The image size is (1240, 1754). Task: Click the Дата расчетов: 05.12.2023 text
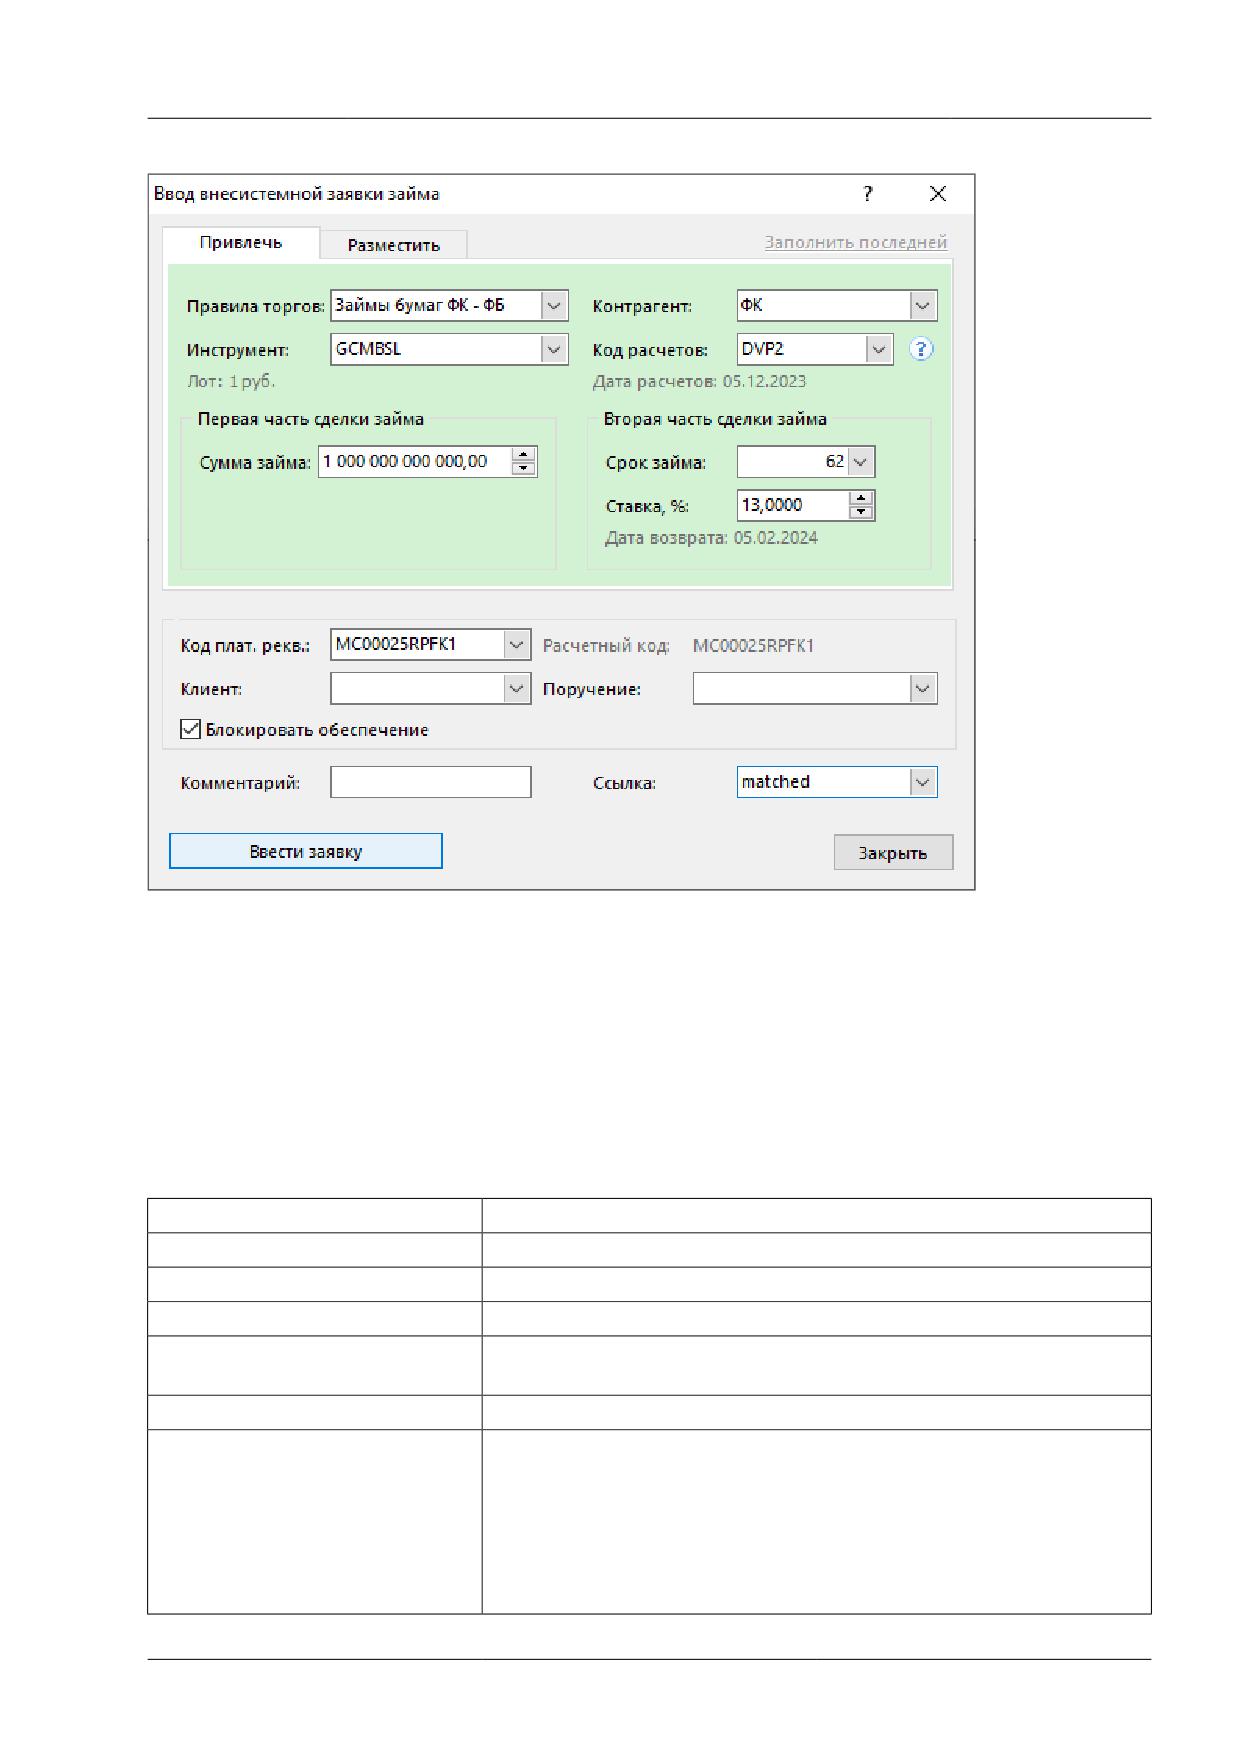tap(699, 381)
